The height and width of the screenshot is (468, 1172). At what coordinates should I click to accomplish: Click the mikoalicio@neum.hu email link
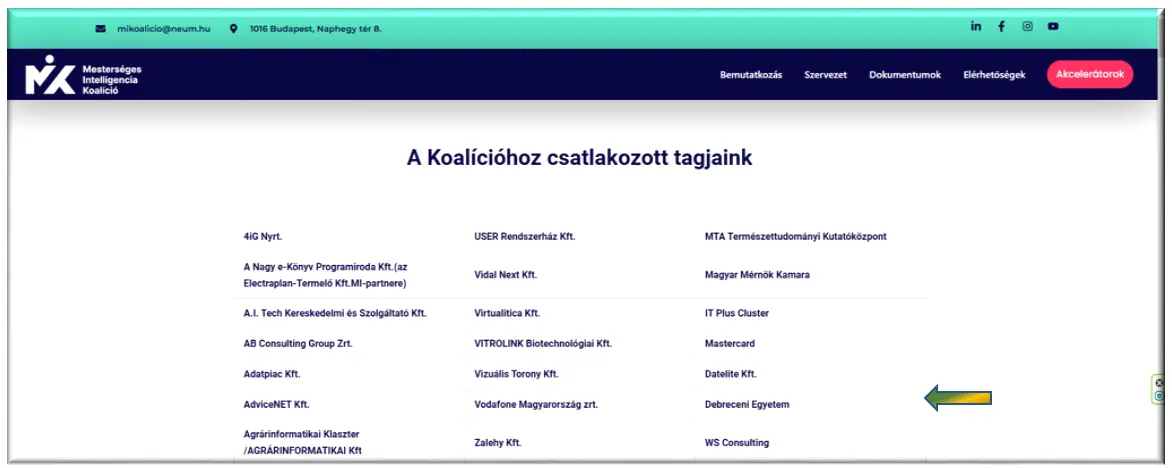(165, 29)
